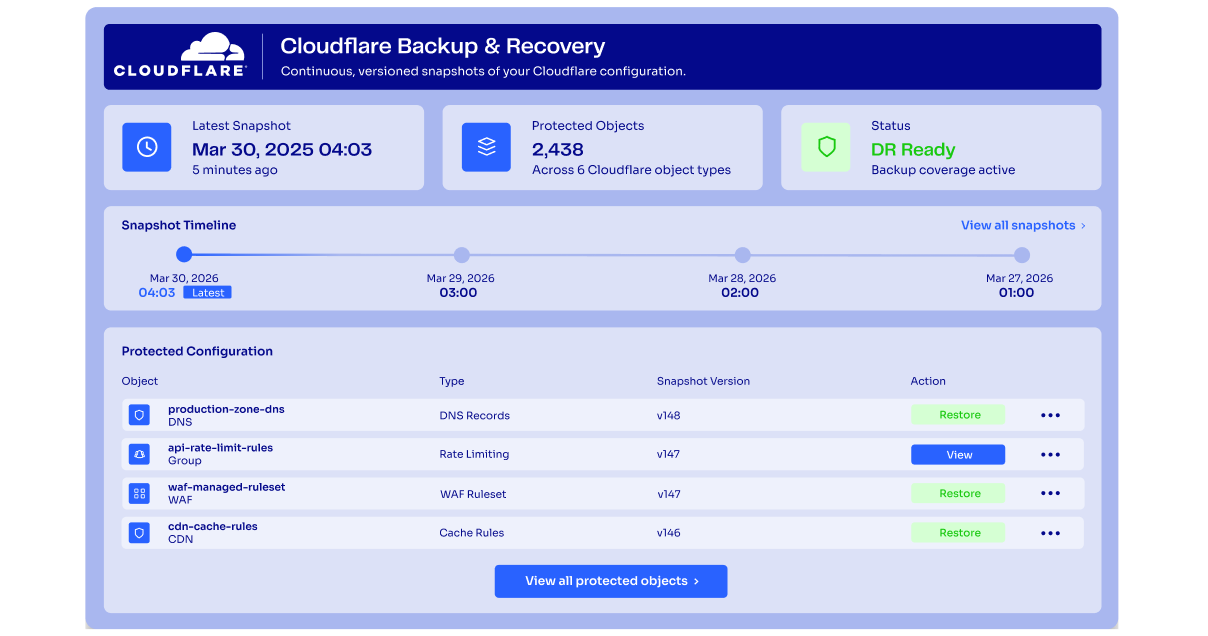Click the clock icon for Latest Snapshot
The height and width of the screenshot is (636, 1208).
click(147, 147)
